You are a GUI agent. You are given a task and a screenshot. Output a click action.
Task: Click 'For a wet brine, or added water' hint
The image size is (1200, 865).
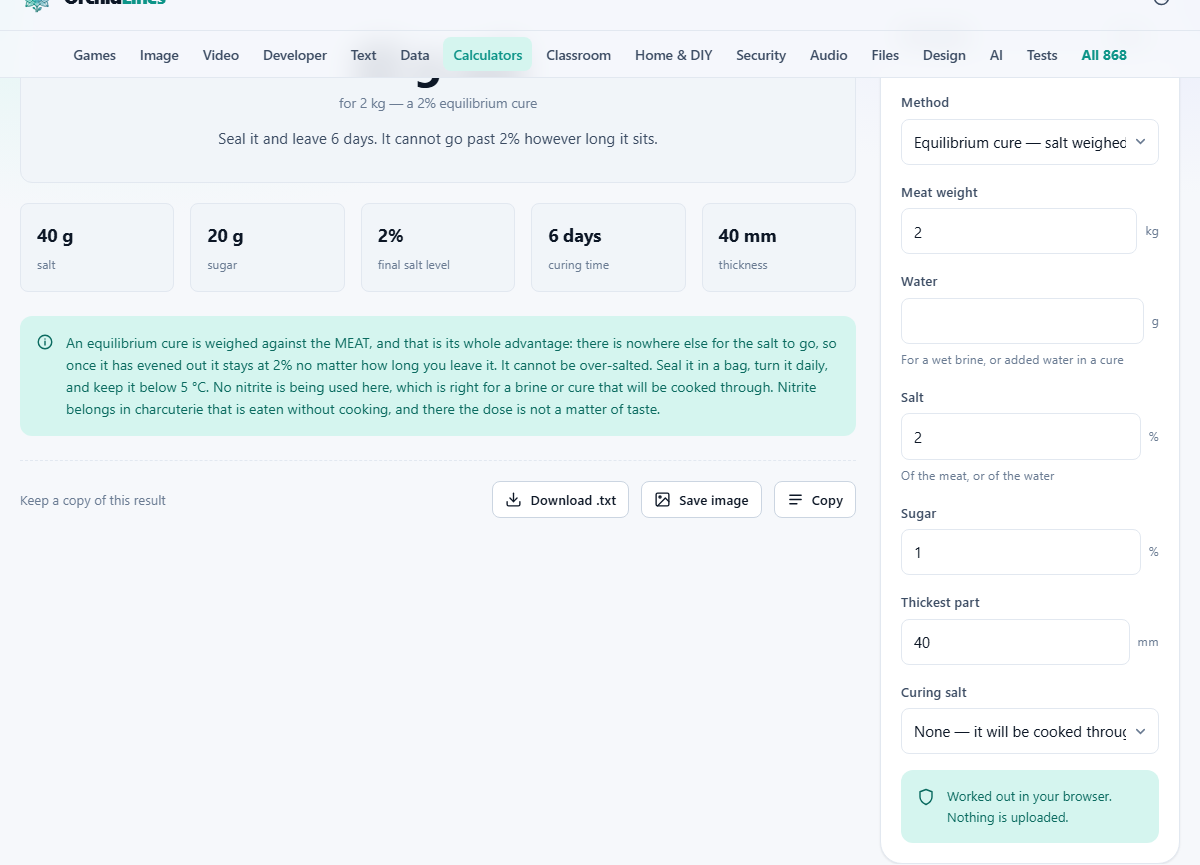point(1012,360)
